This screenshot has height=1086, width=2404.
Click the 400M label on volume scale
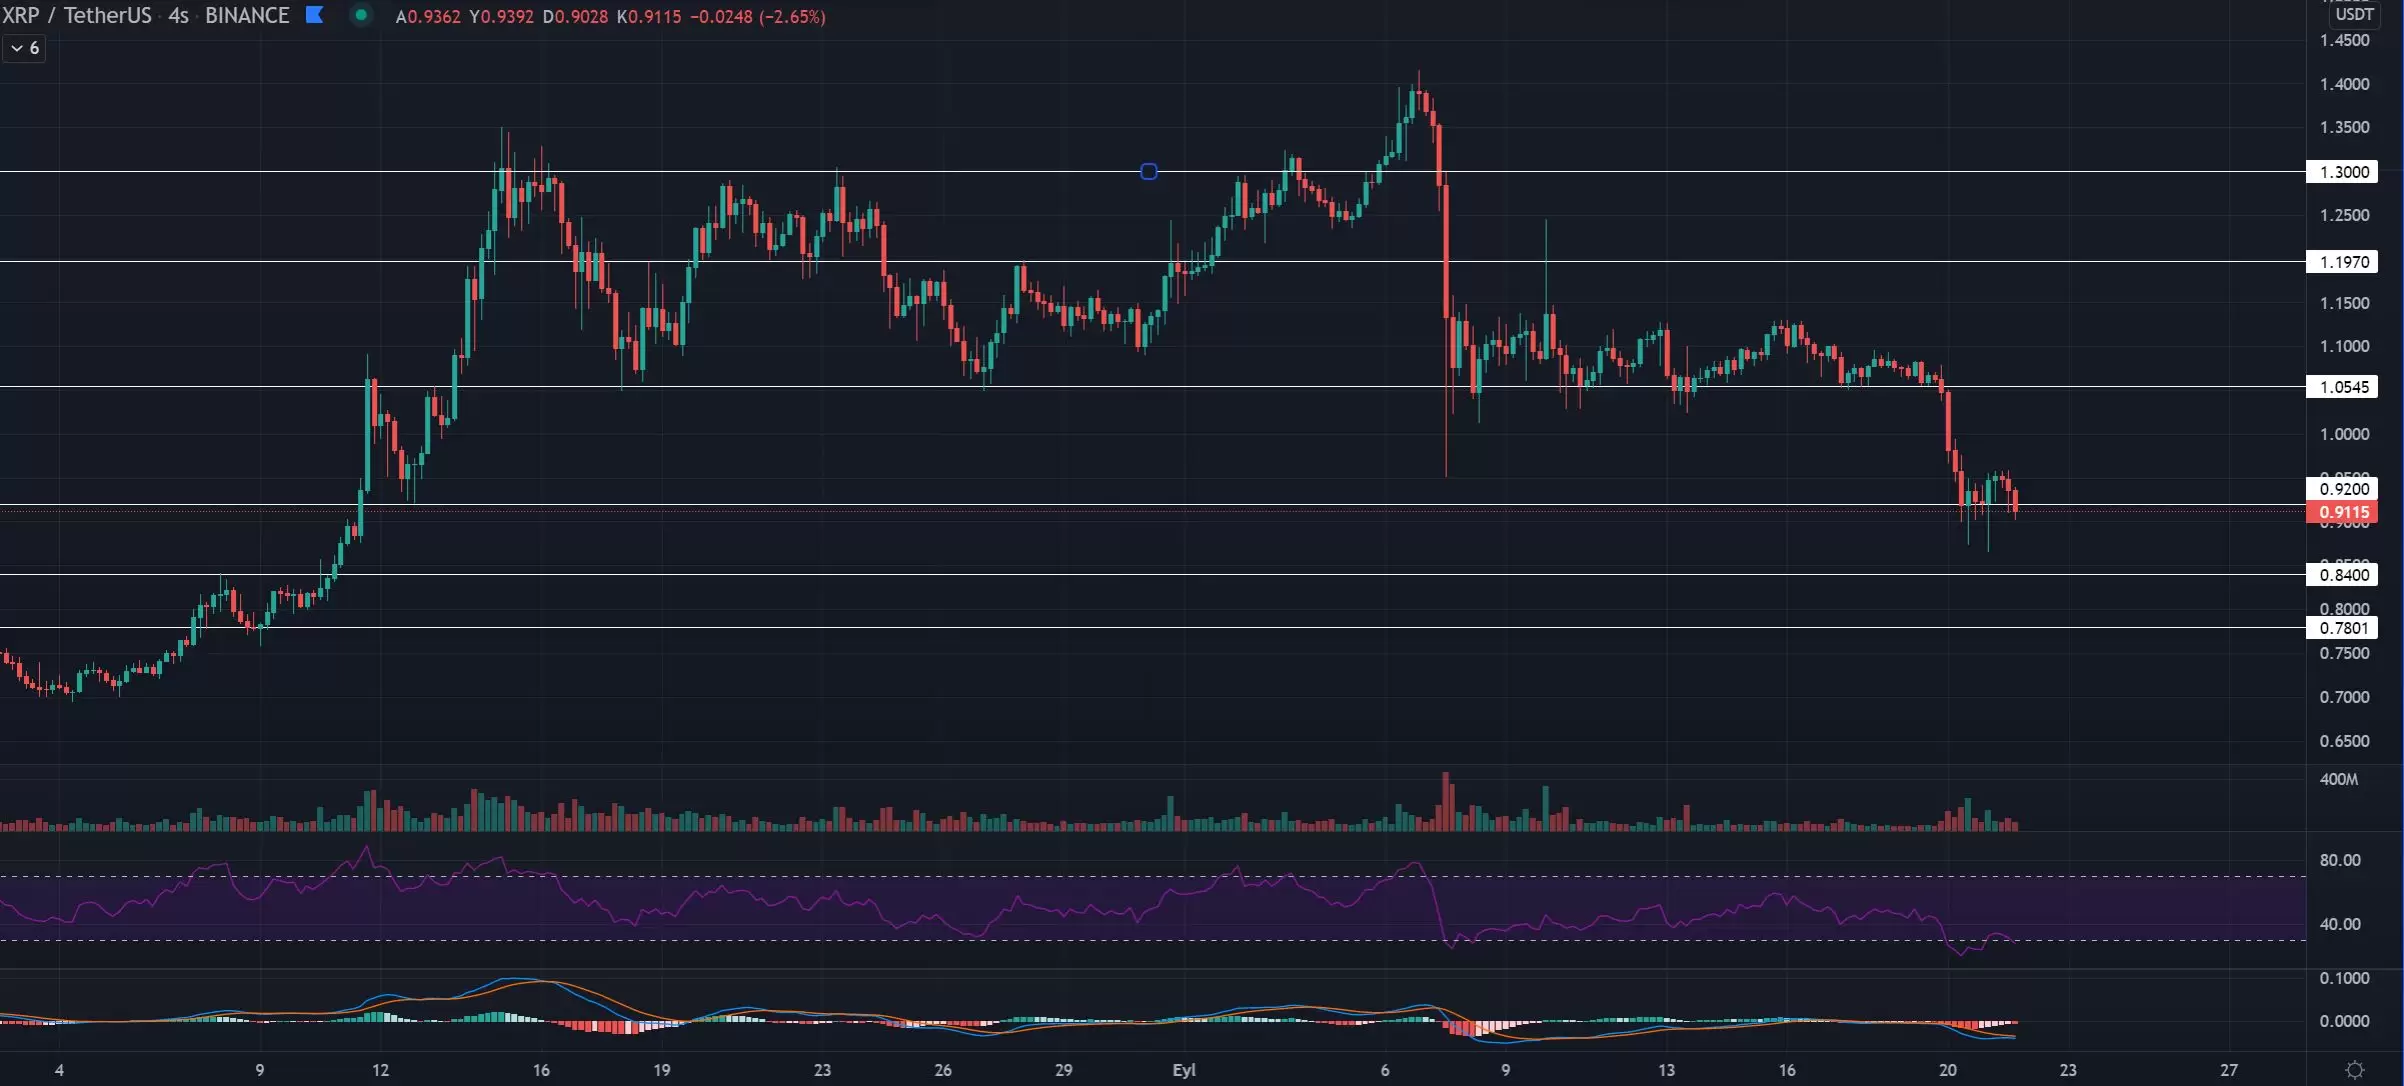(2338, 779)
